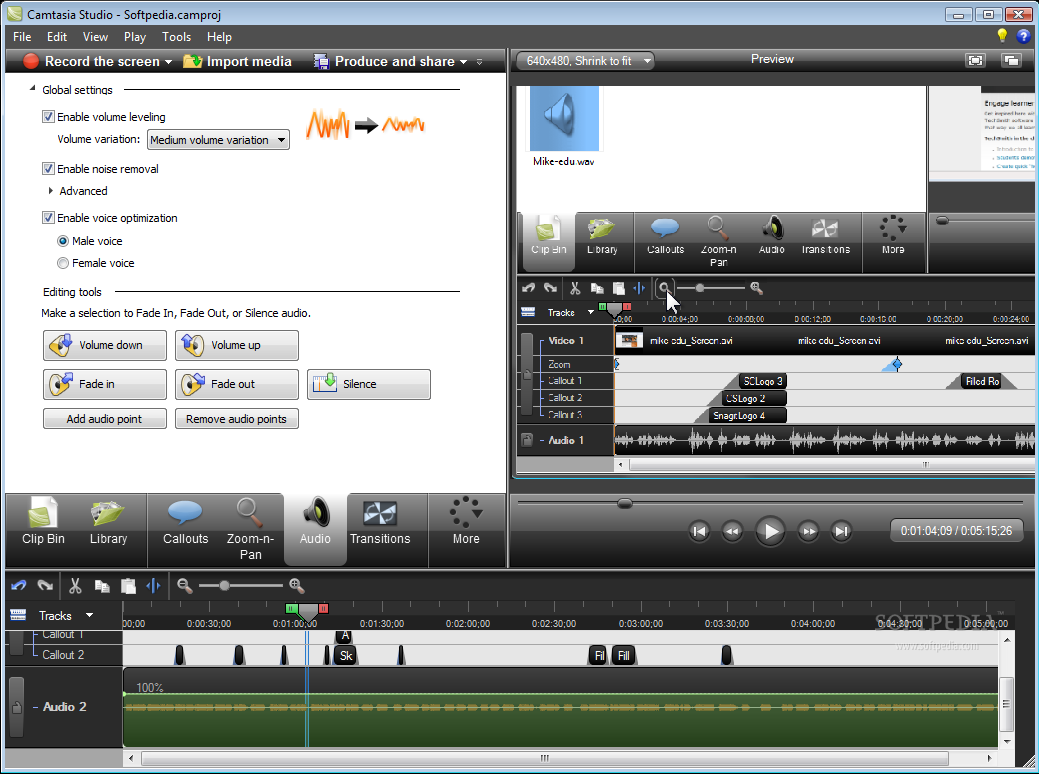Image resolution: width=1039 pixels, height=774 pixels.
Task: Zoom in the main timeline magnifier icon
Action: coord(296,586)
